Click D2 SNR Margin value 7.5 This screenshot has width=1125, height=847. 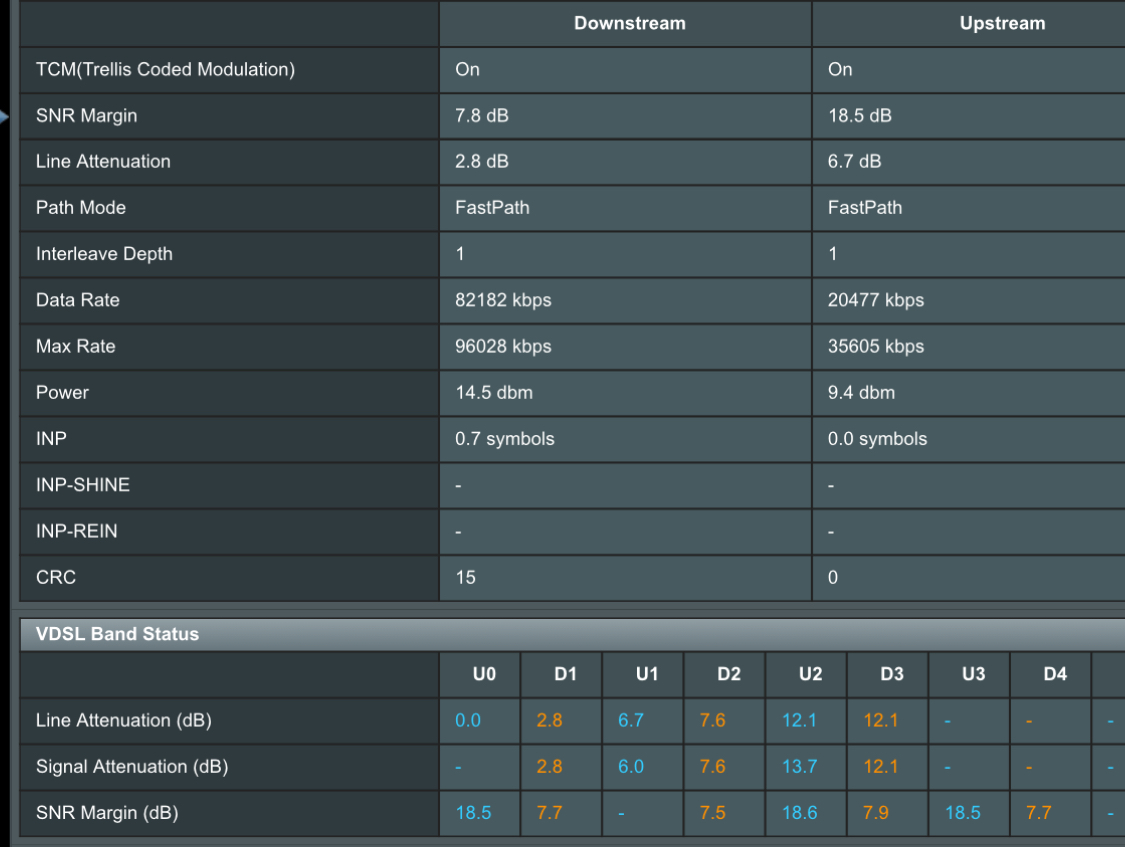pyautogui.click(x=712, y=813)
